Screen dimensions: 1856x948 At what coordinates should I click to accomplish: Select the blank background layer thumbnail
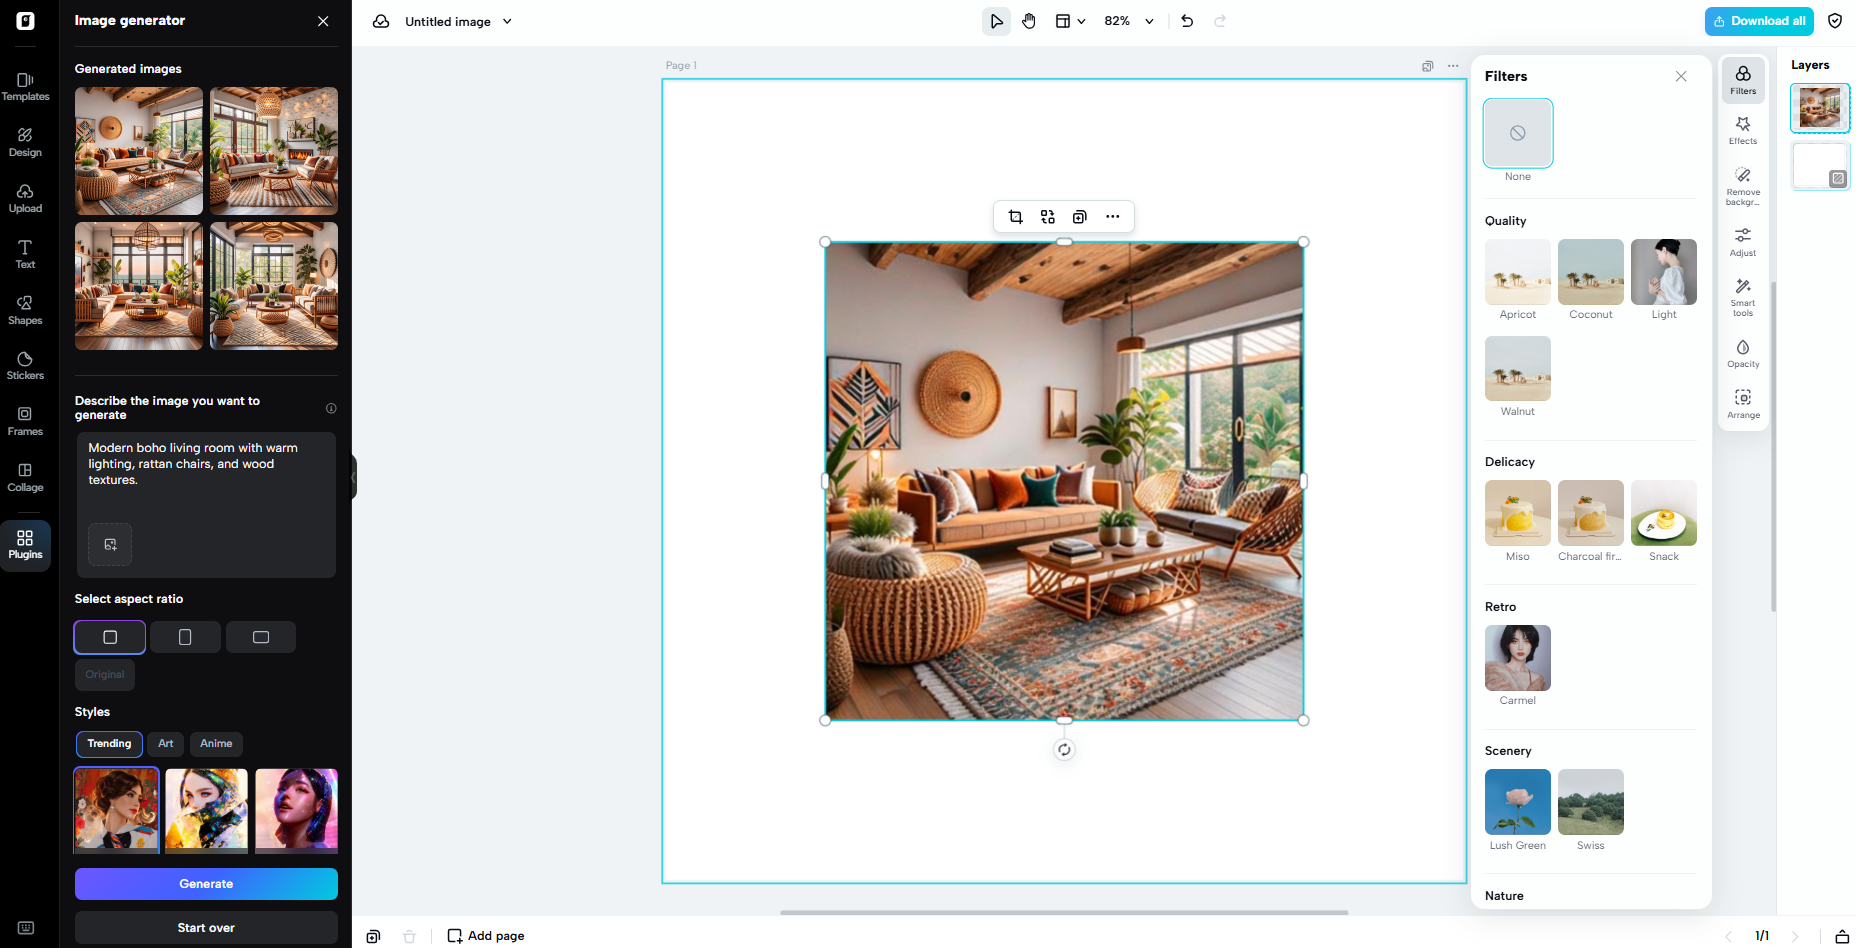(1820, 166)
